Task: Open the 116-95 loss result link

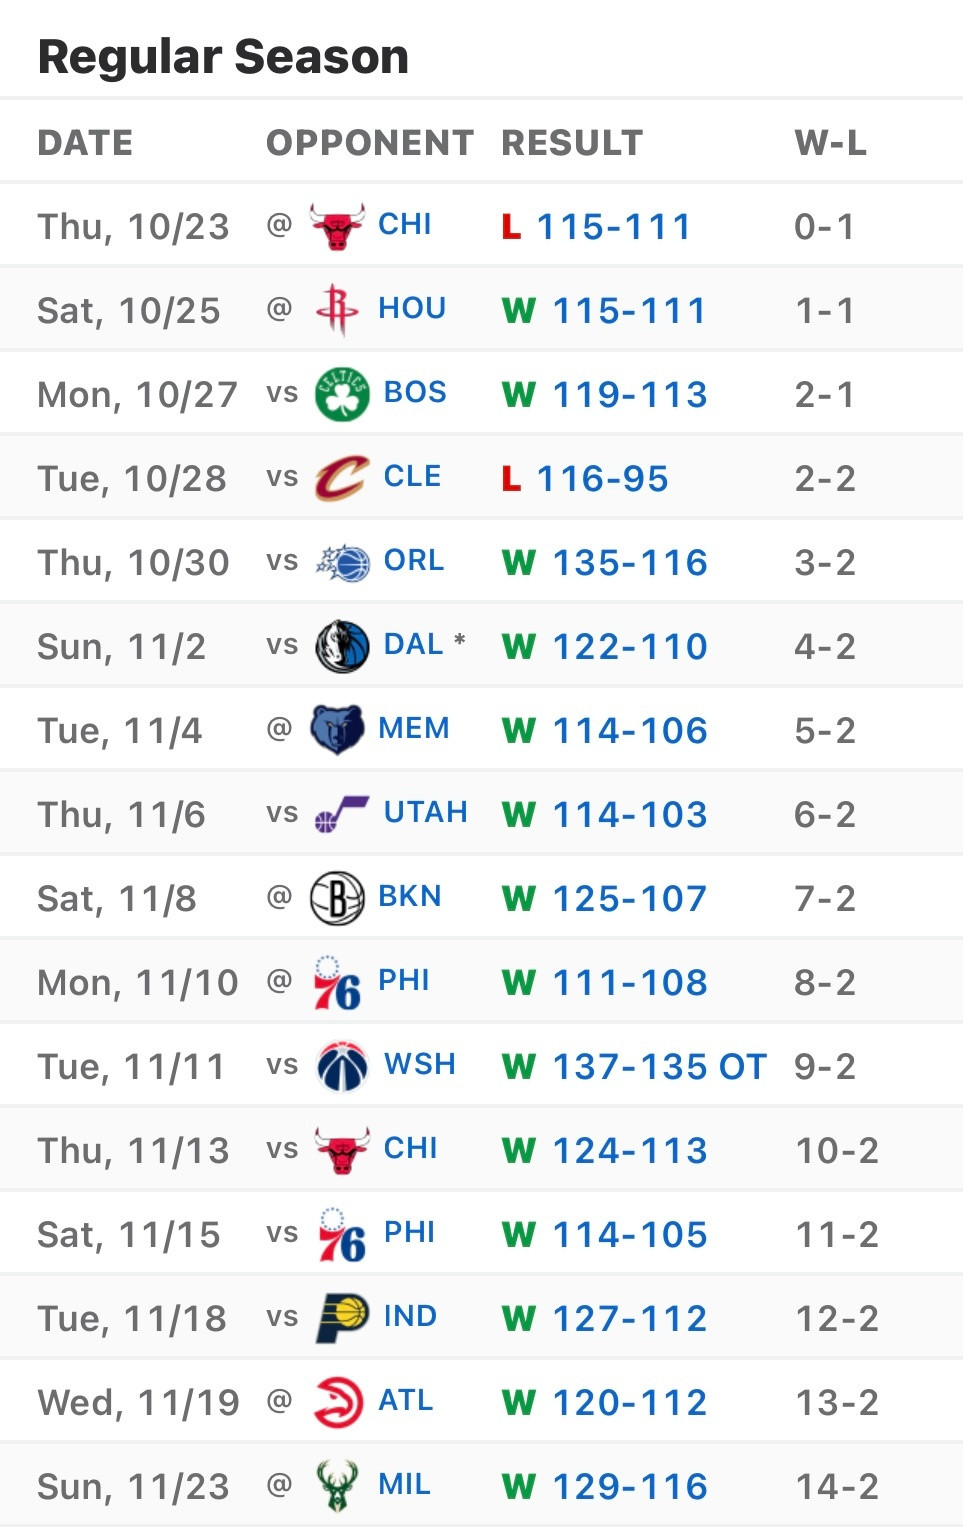Action: click(602, 479)
